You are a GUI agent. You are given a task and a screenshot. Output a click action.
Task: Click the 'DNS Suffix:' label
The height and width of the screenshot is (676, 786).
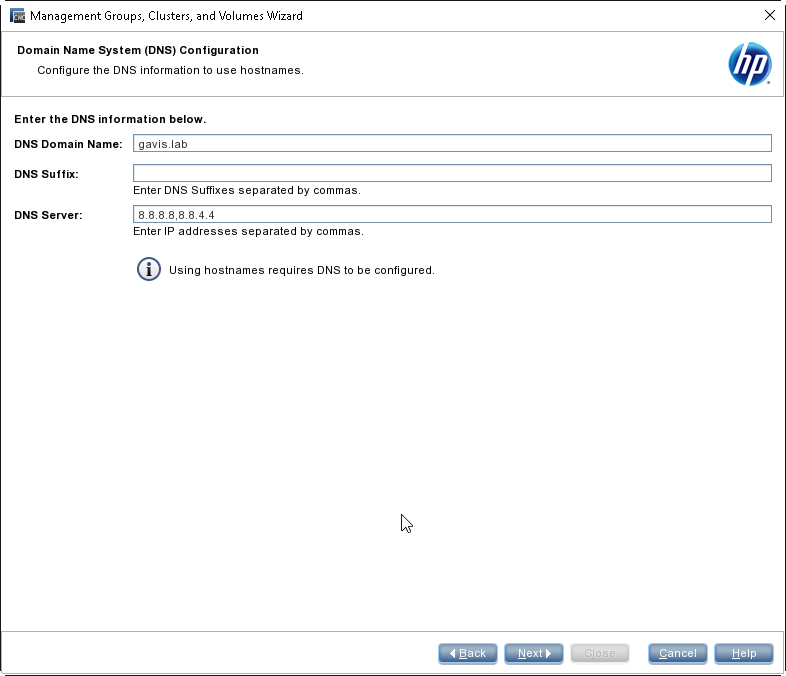coord(46,174)
